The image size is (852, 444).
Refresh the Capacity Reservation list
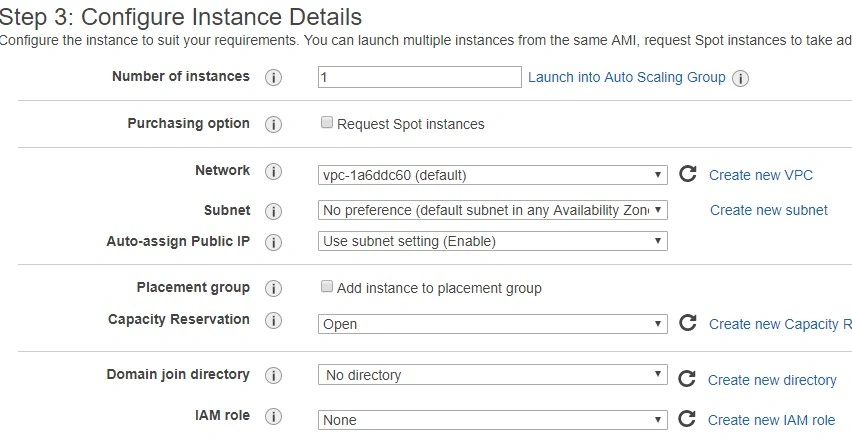coord(687,323)
